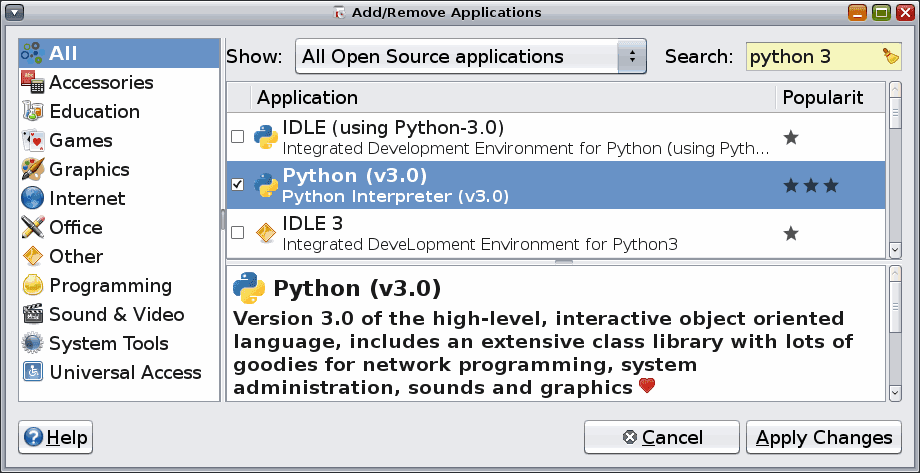Click the System Tools gear icon
920x473 pixels.
coord(33,344)
